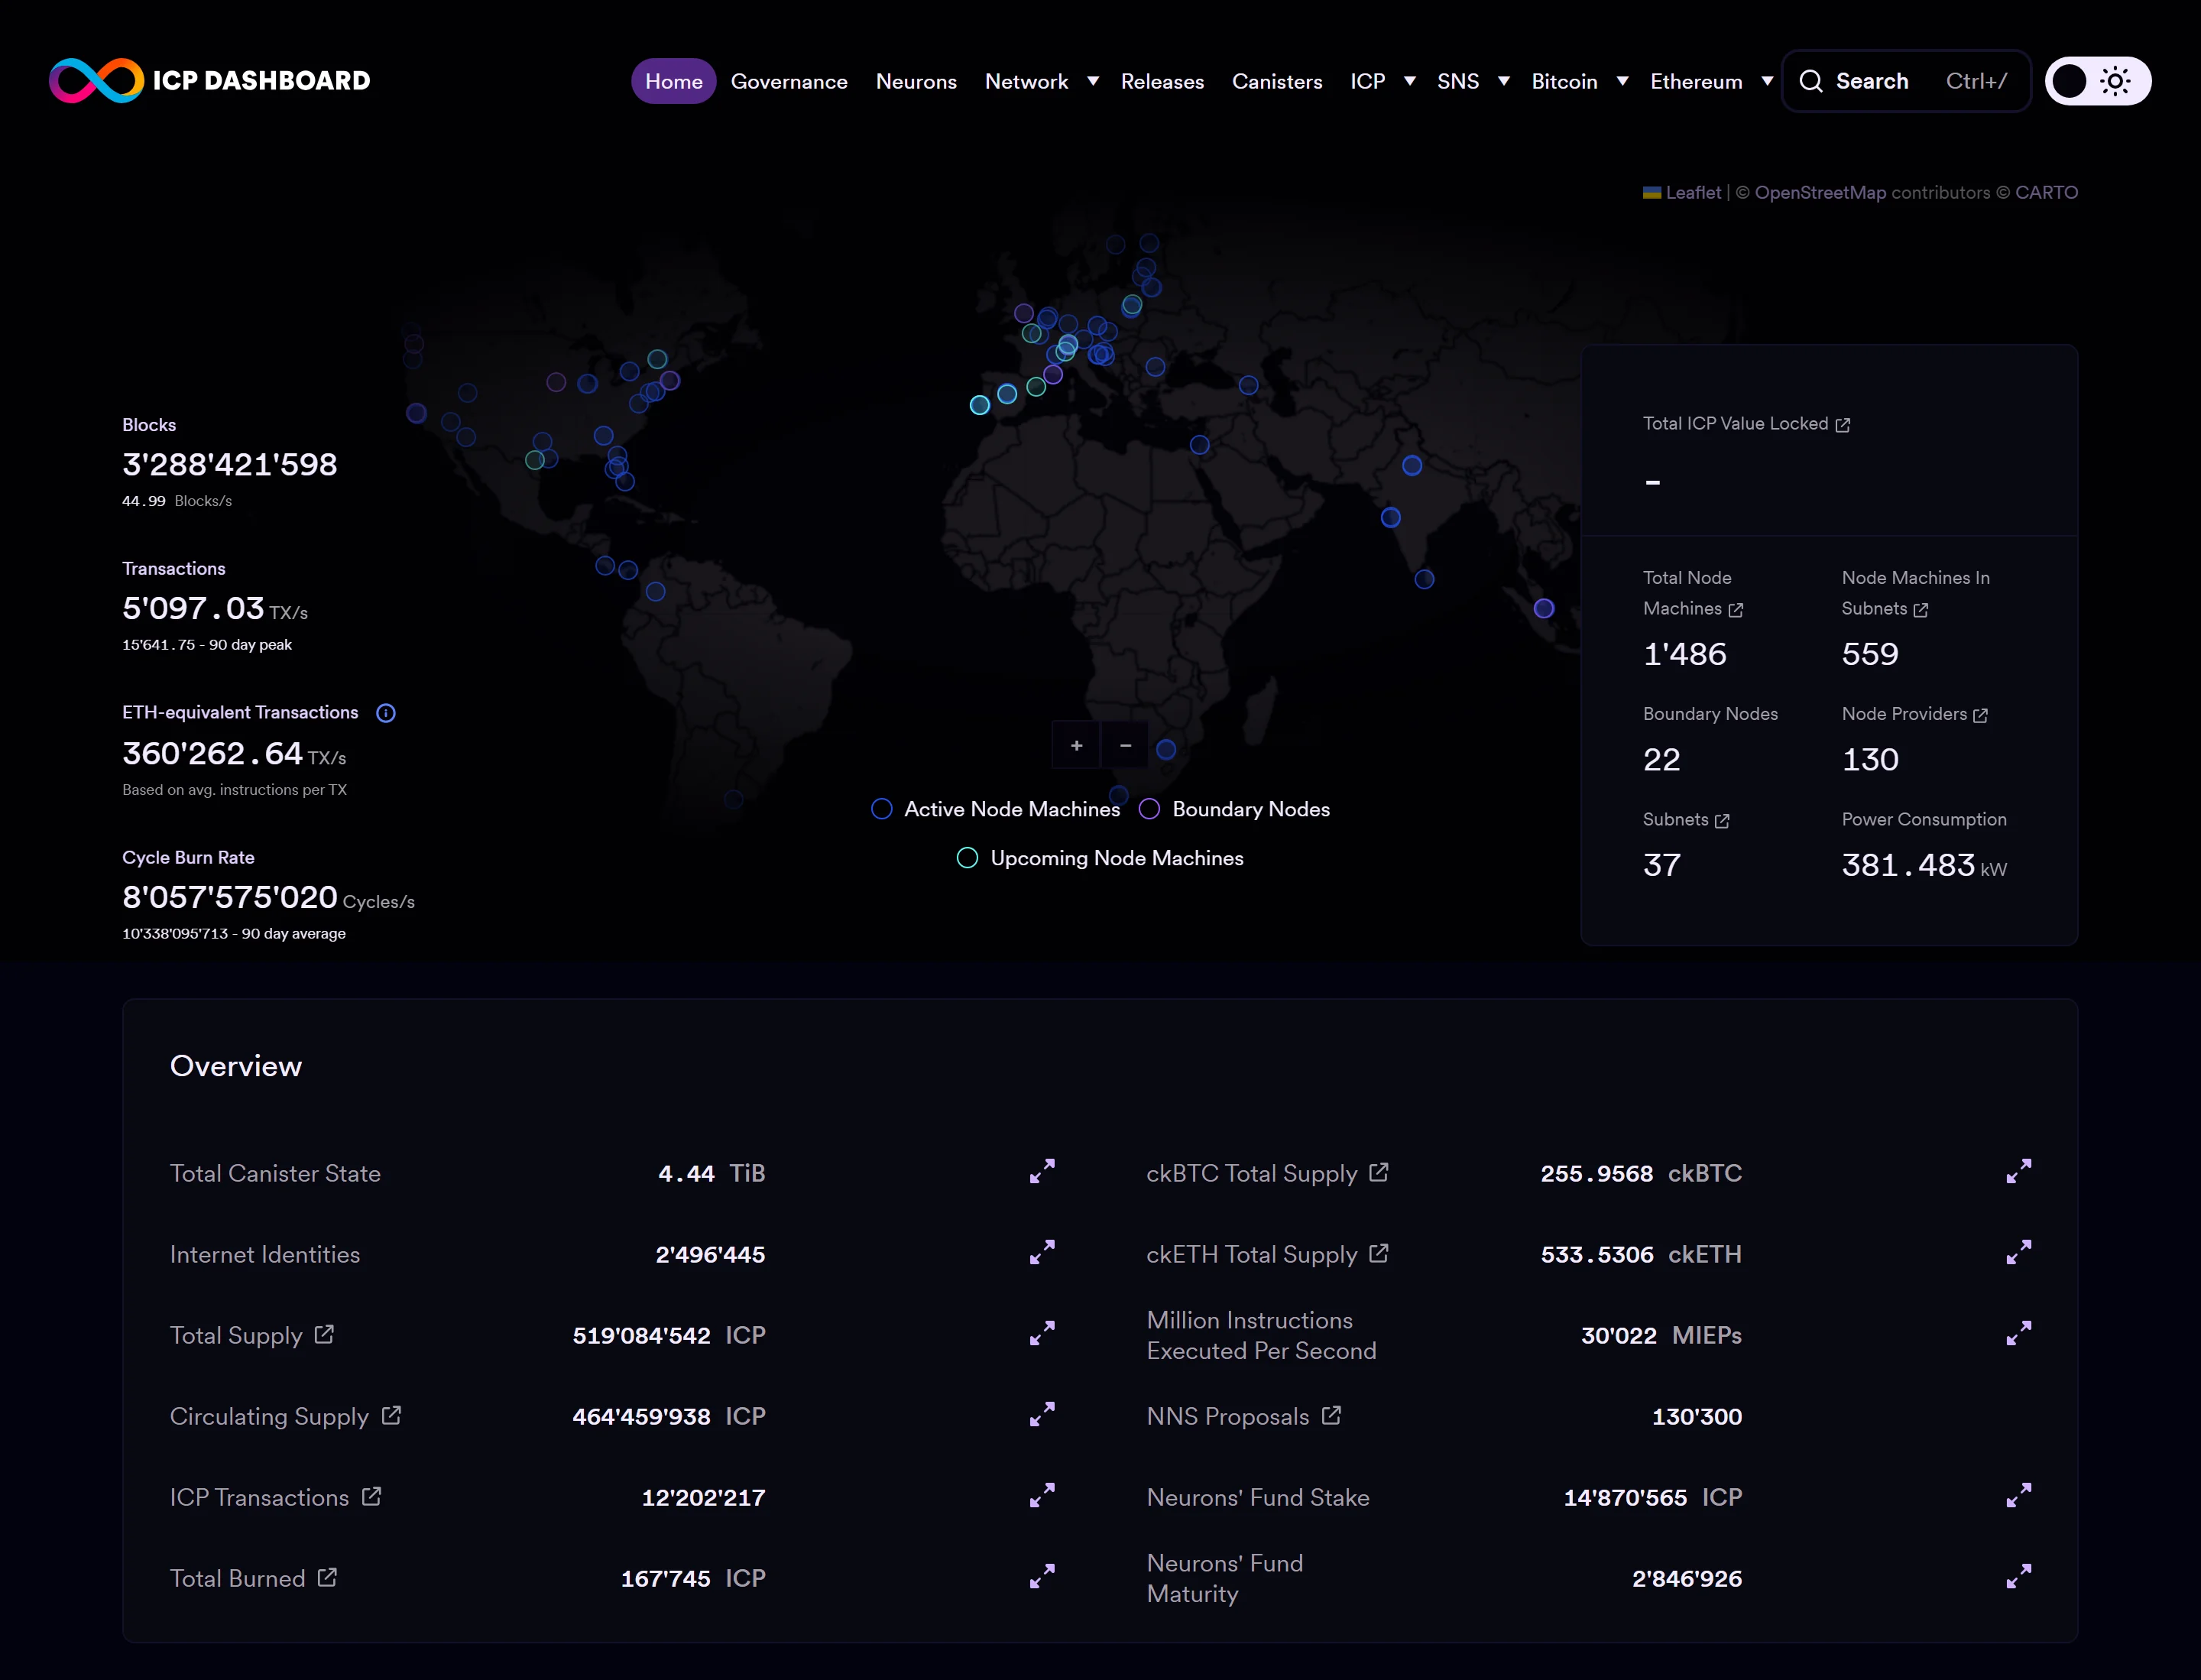Toggle Upcoming Node Machines legend marker

coord(967,858)
